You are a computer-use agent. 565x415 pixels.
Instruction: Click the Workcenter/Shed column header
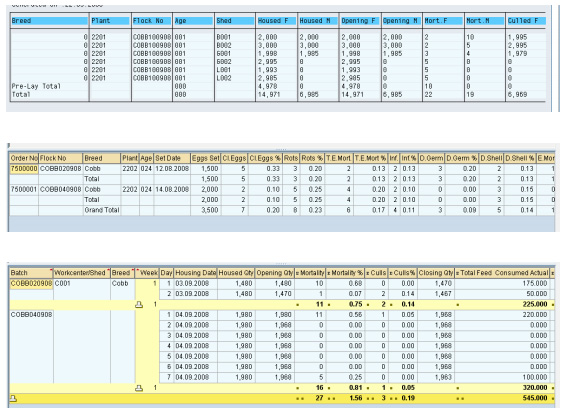pyautogui.click(x=81, y=273)
